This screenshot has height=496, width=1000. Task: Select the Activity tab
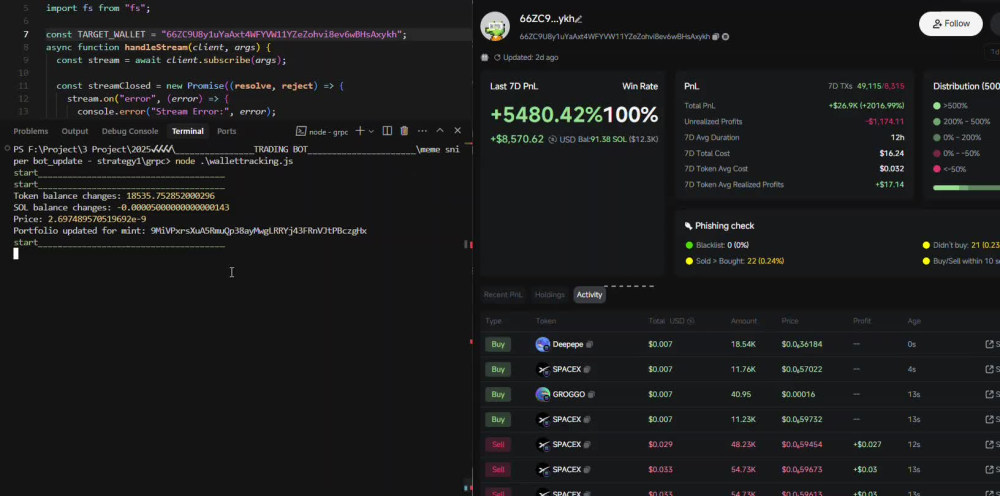click(589, 295)
